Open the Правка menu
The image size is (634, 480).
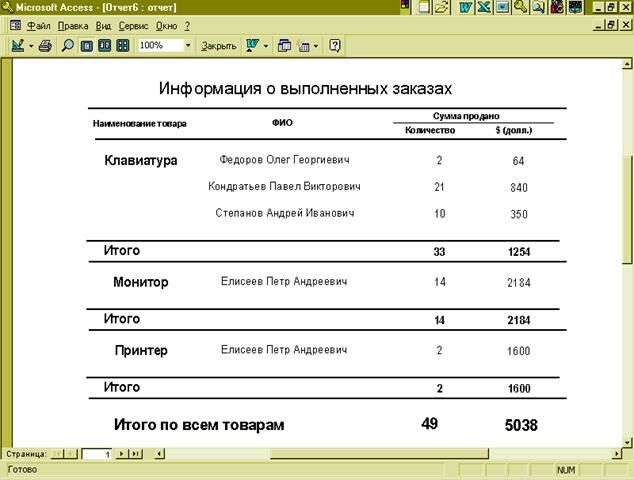[73, 26]
